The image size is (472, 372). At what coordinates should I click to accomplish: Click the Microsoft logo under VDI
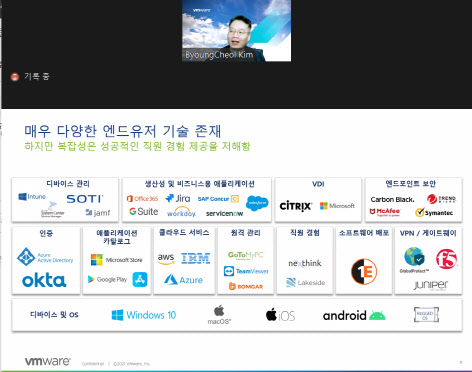pos(337,206)
